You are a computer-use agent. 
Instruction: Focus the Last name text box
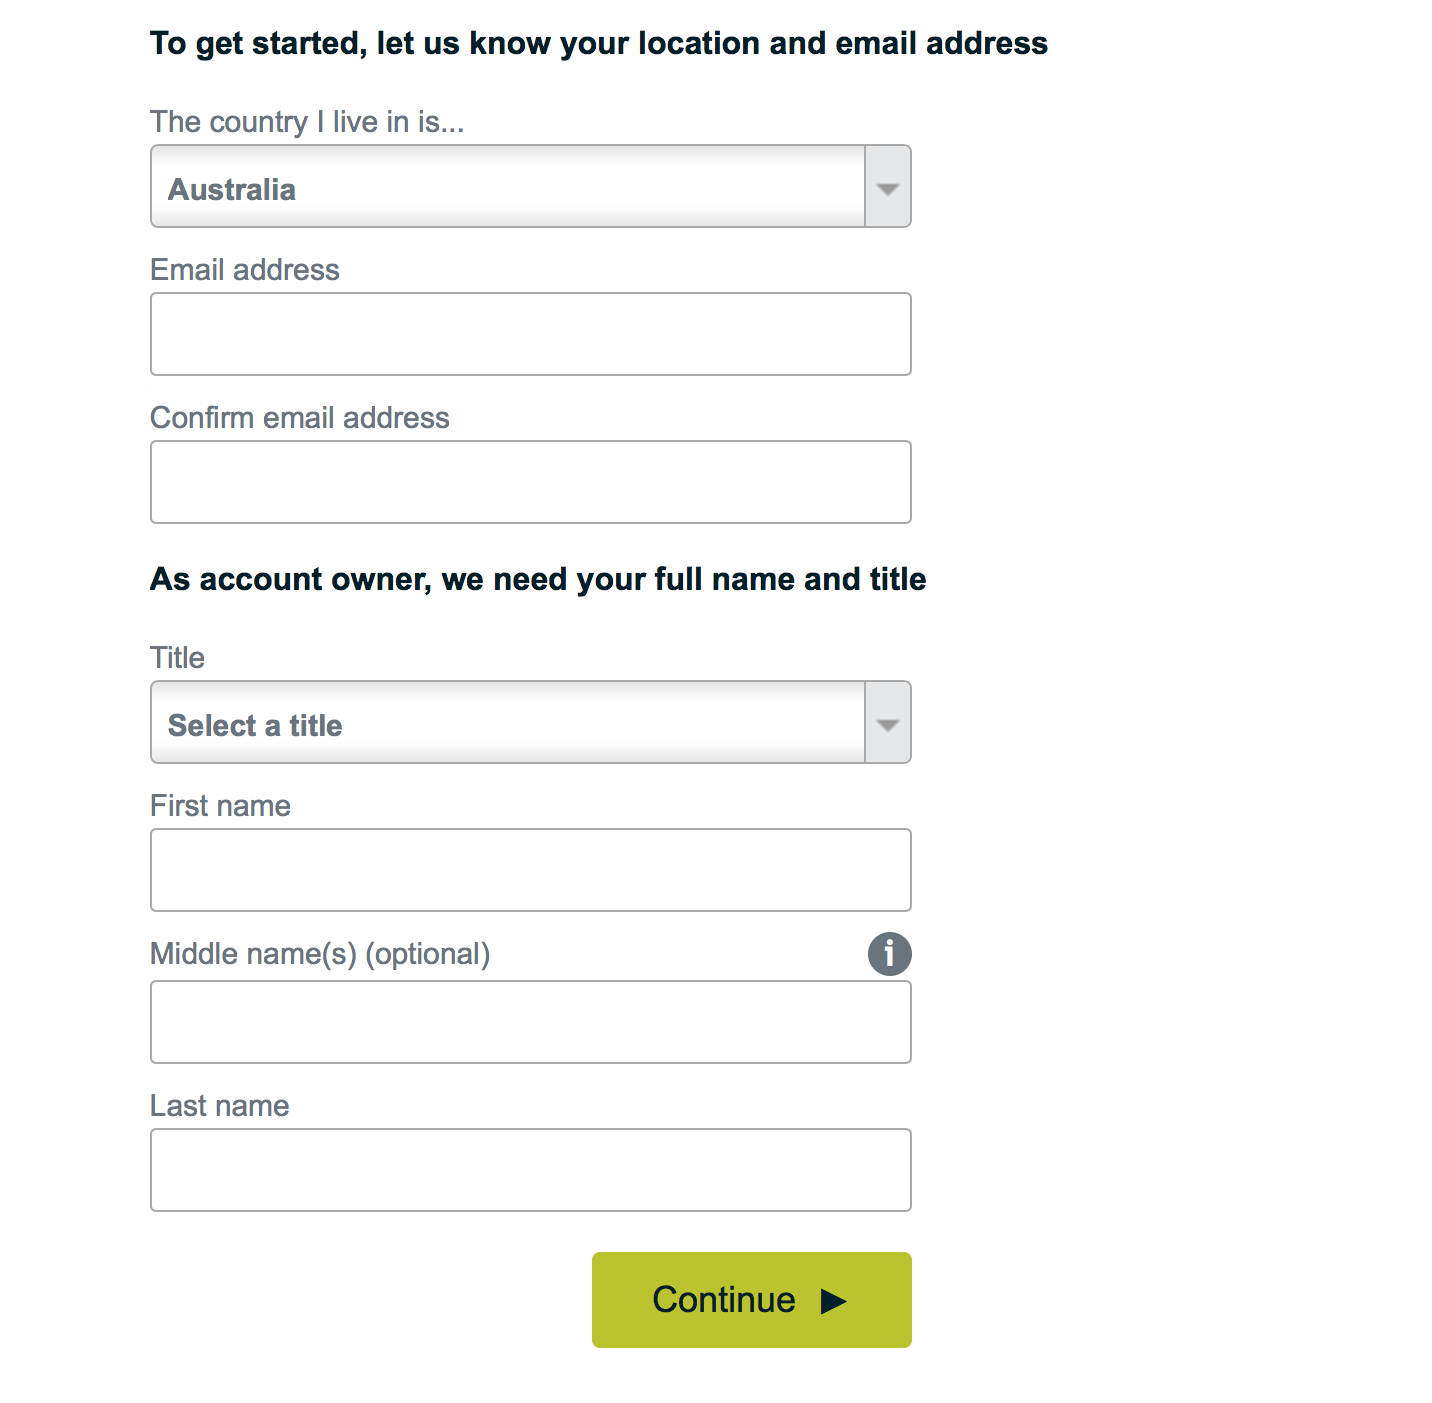coord(531,1170)
